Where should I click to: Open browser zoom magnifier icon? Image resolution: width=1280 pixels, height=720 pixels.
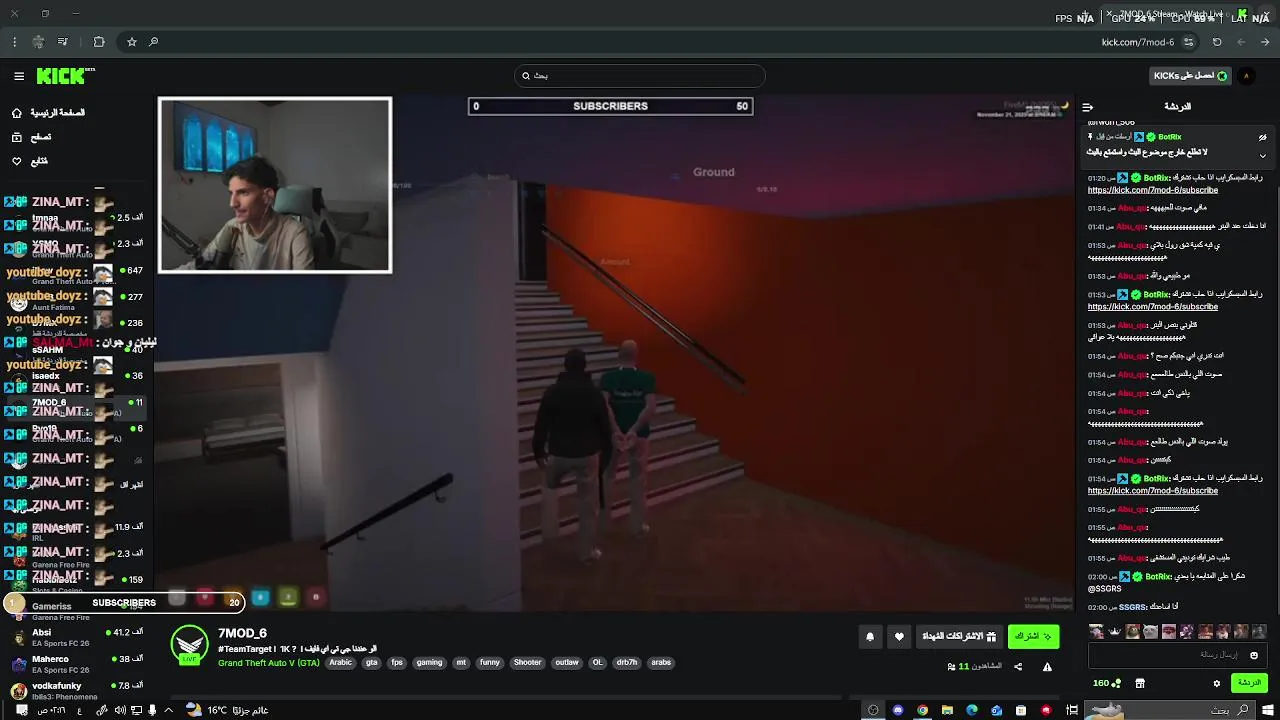153,42
